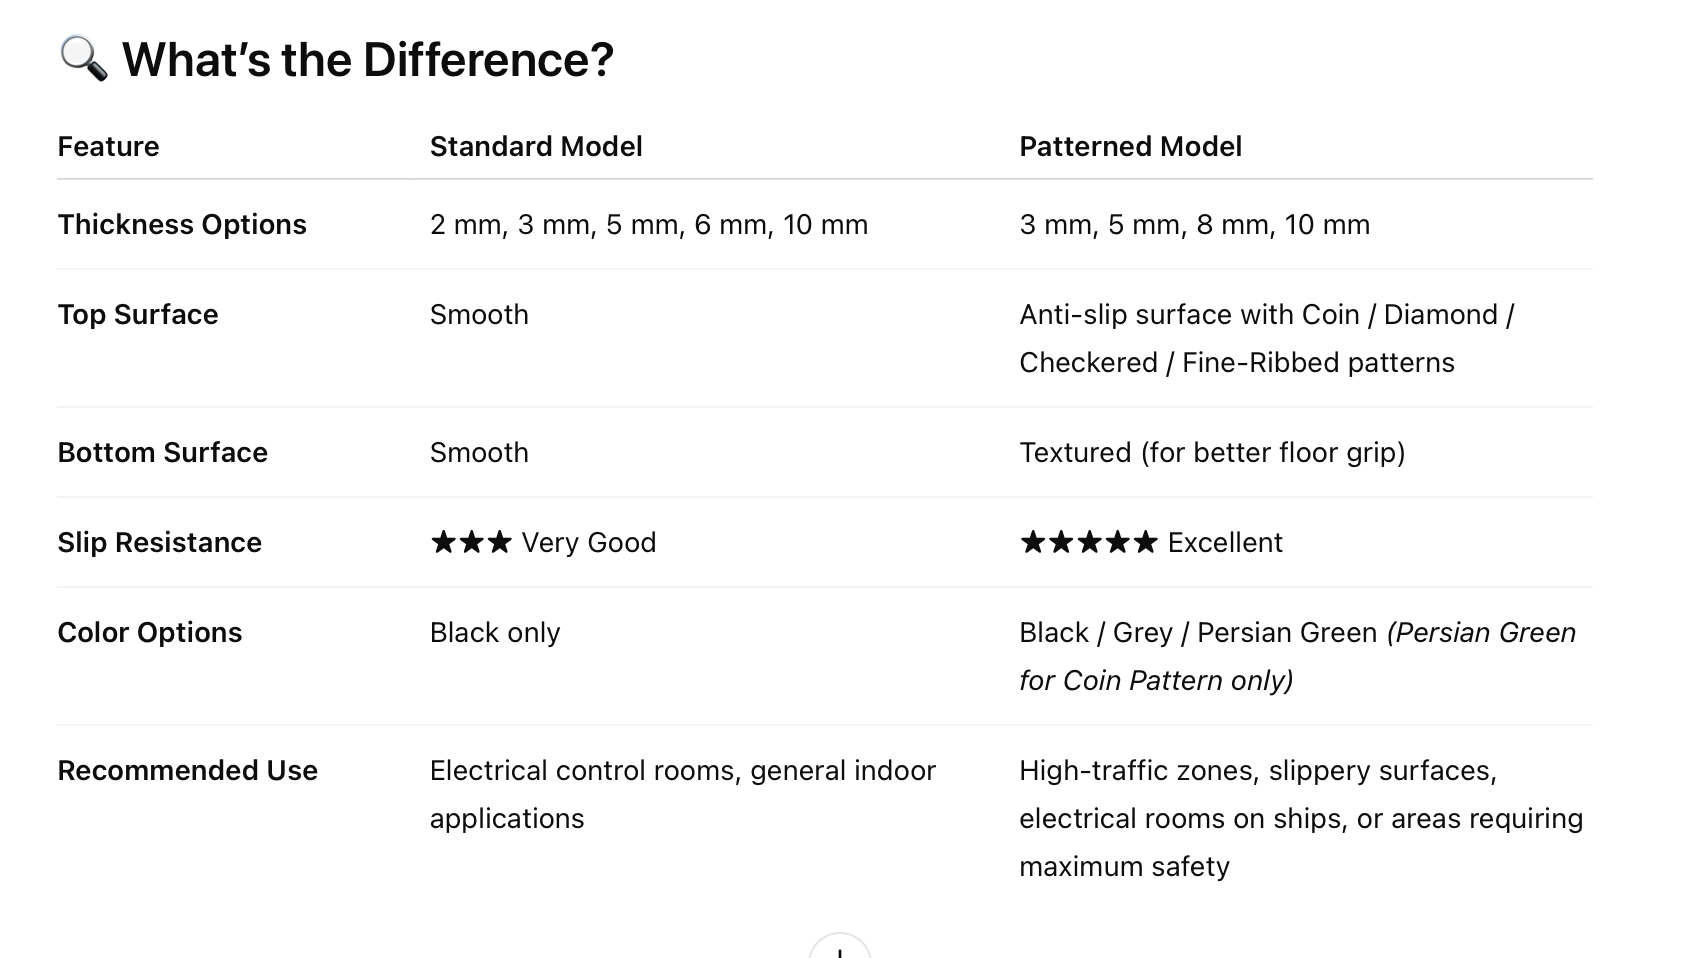Click the Top Surface row label
This screenshot has height=958, width=1684.
click(x=138, y=314)
